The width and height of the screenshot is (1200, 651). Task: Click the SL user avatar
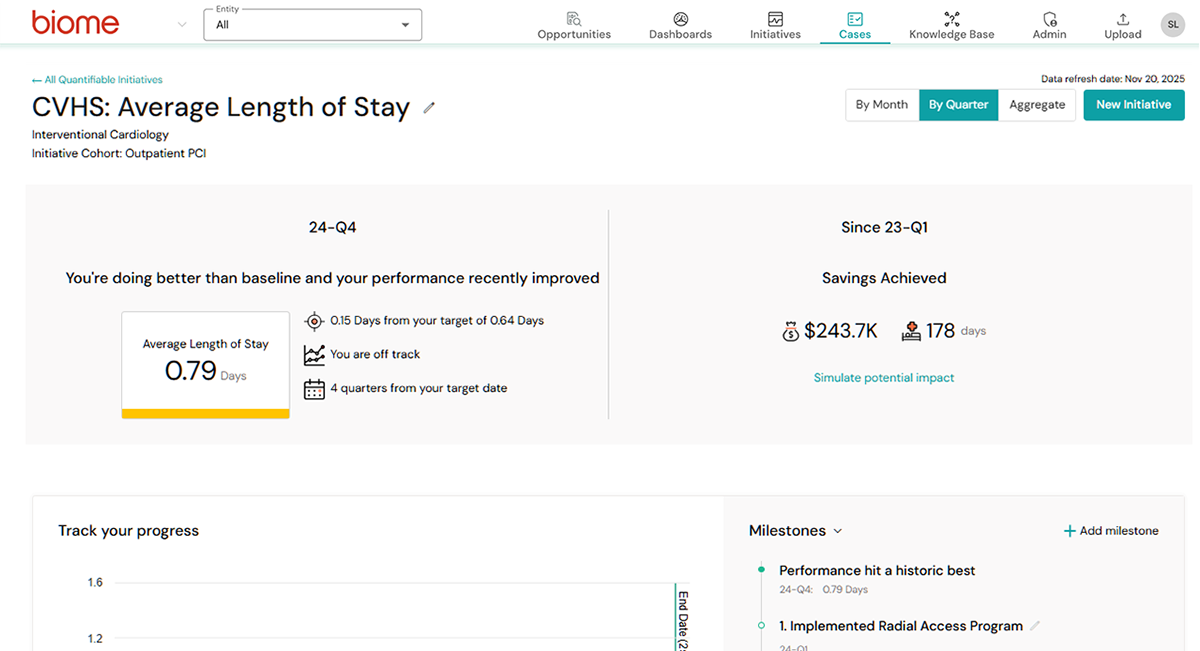tap(1172, 24)
